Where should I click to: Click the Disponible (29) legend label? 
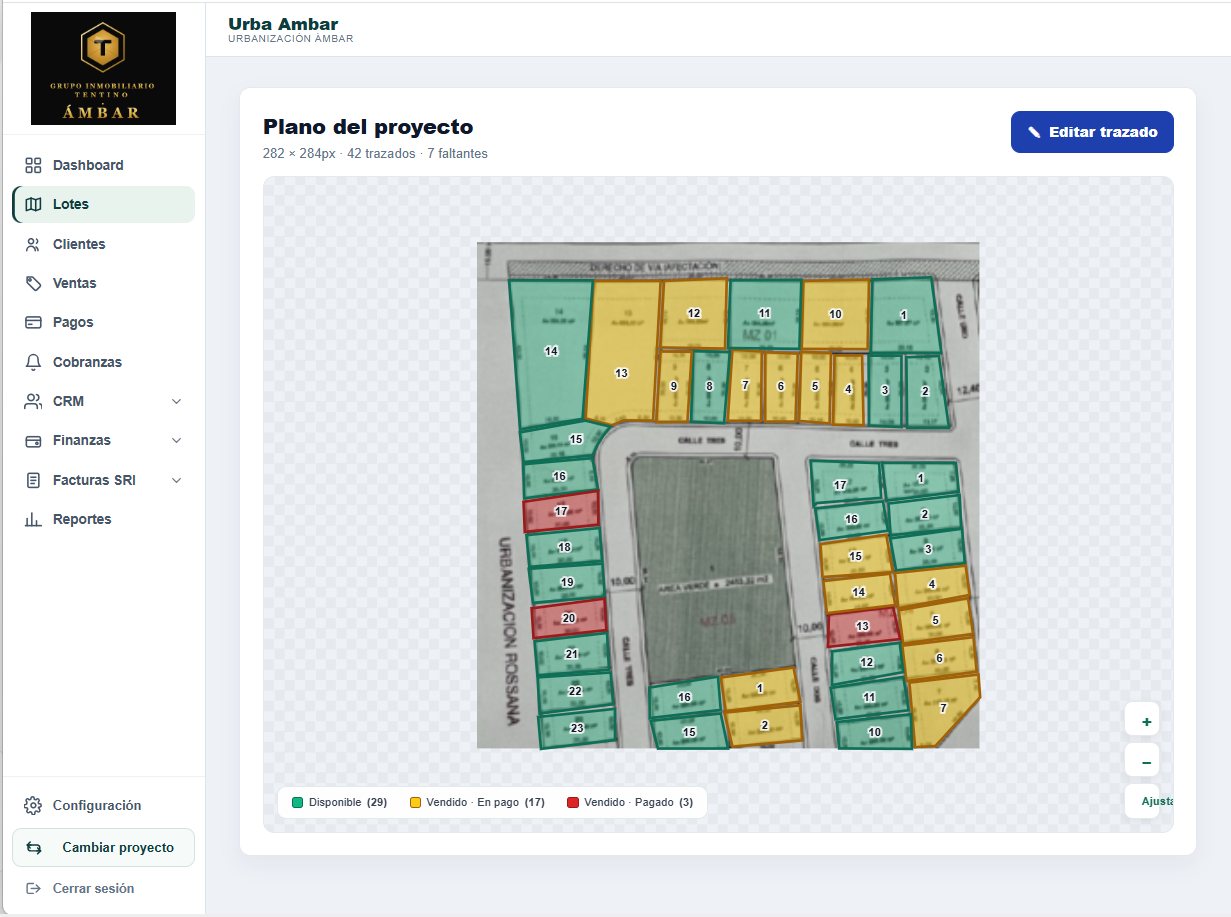pos(348,802)
